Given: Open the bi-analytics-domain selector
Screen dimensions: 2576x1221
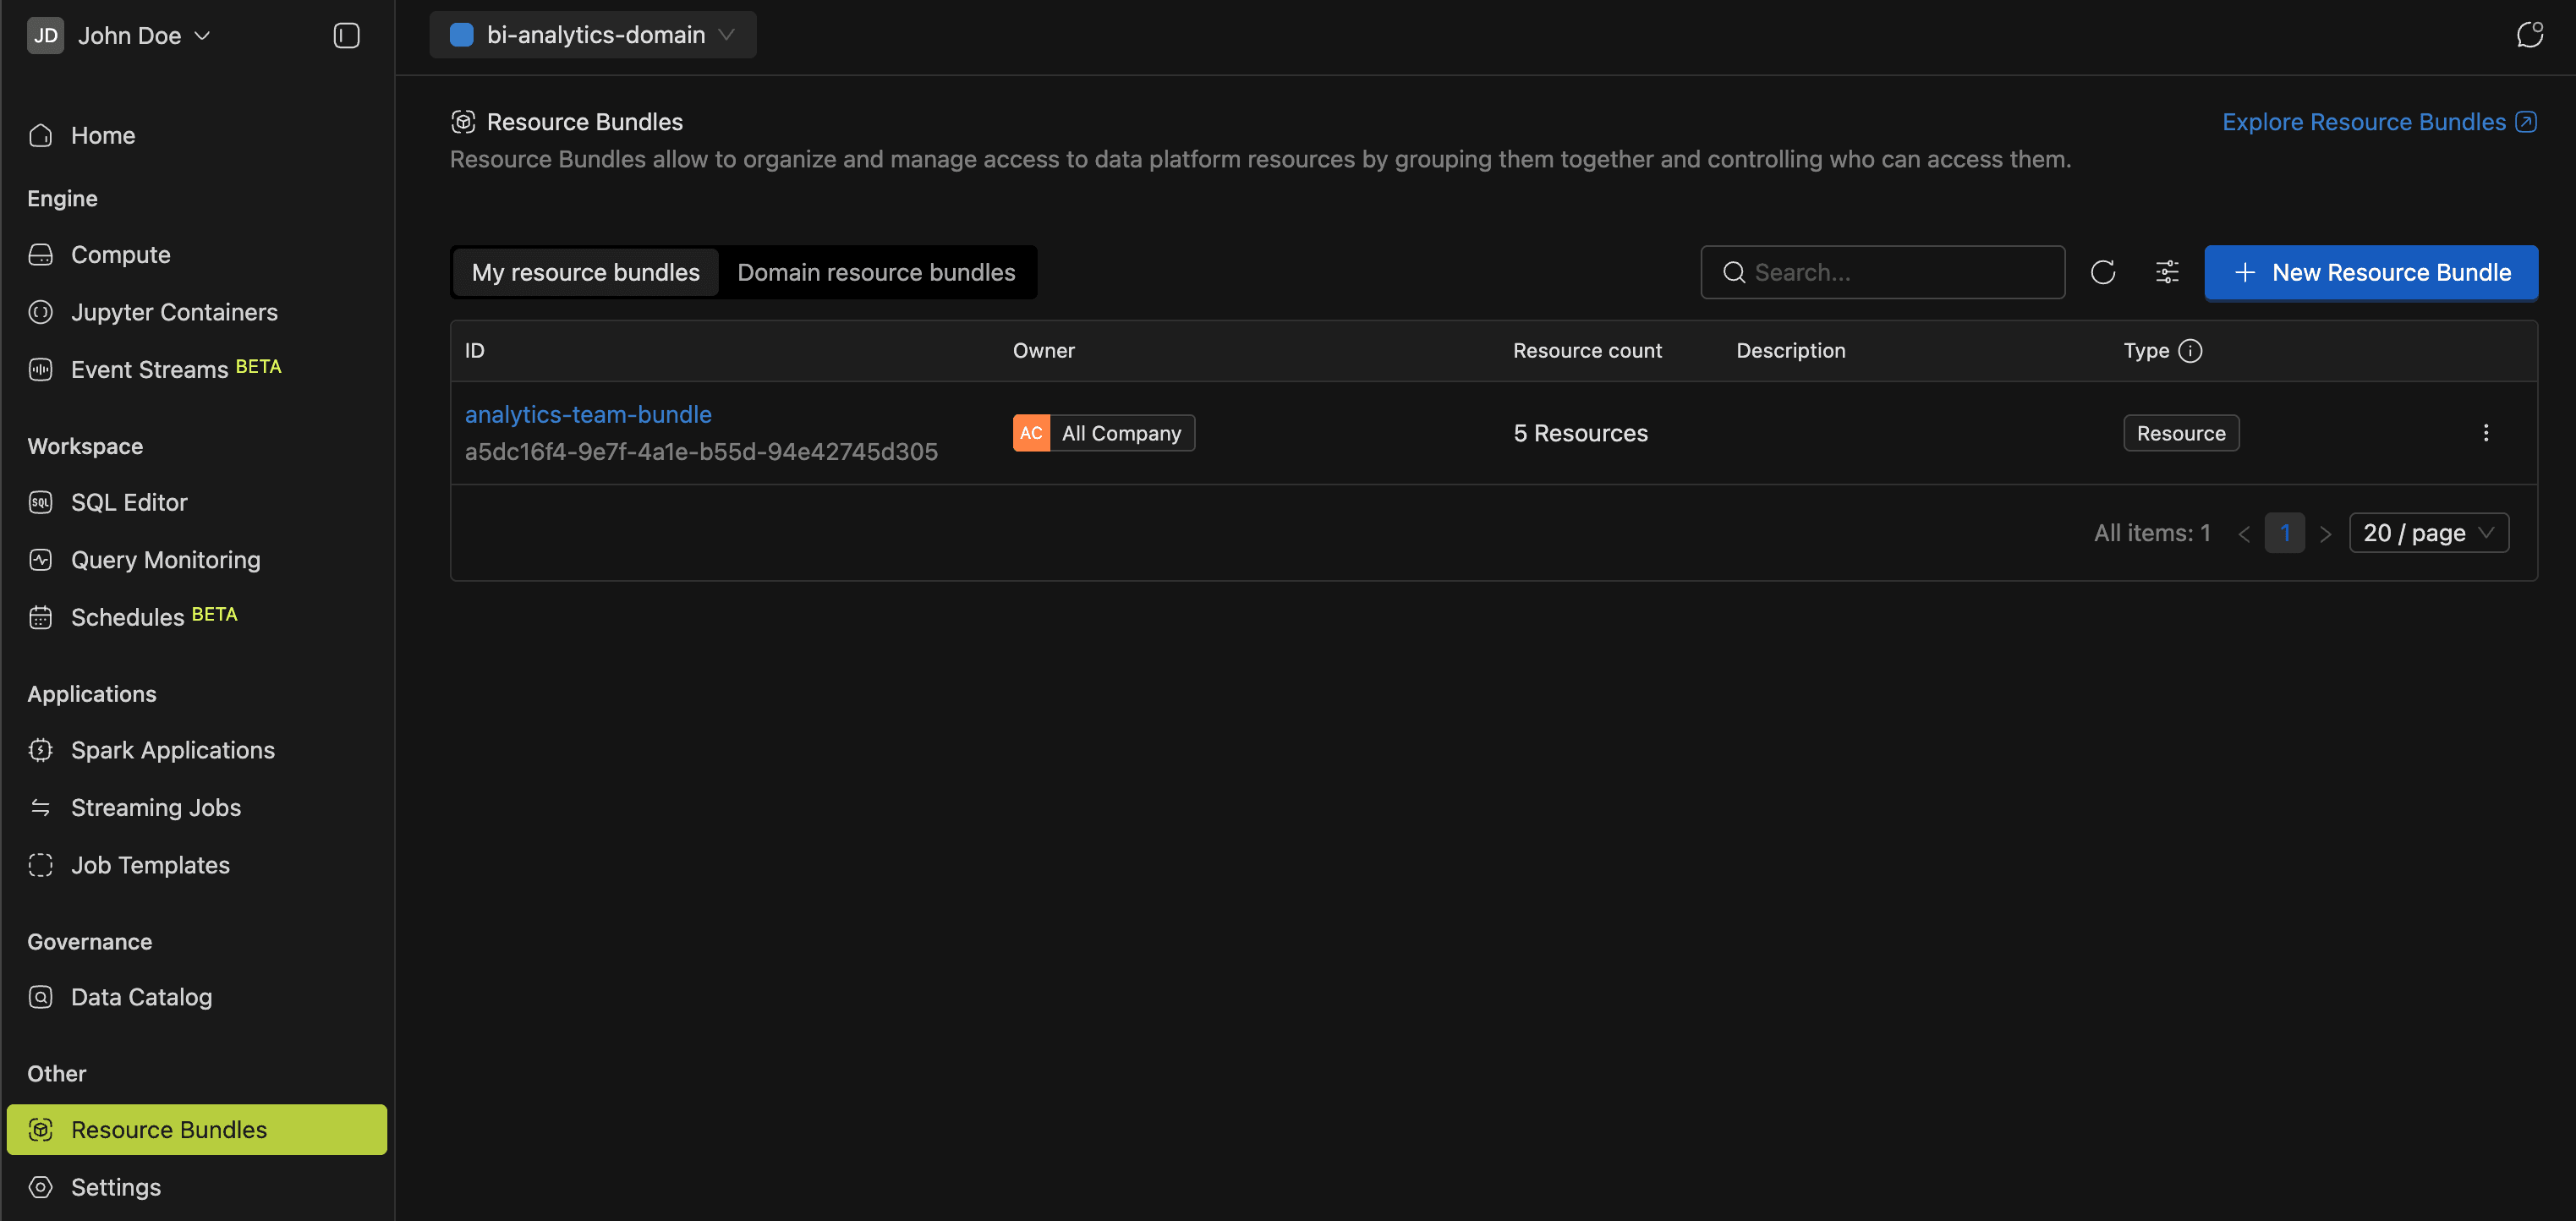Looking at the screenshot, I should click(592, 34).
